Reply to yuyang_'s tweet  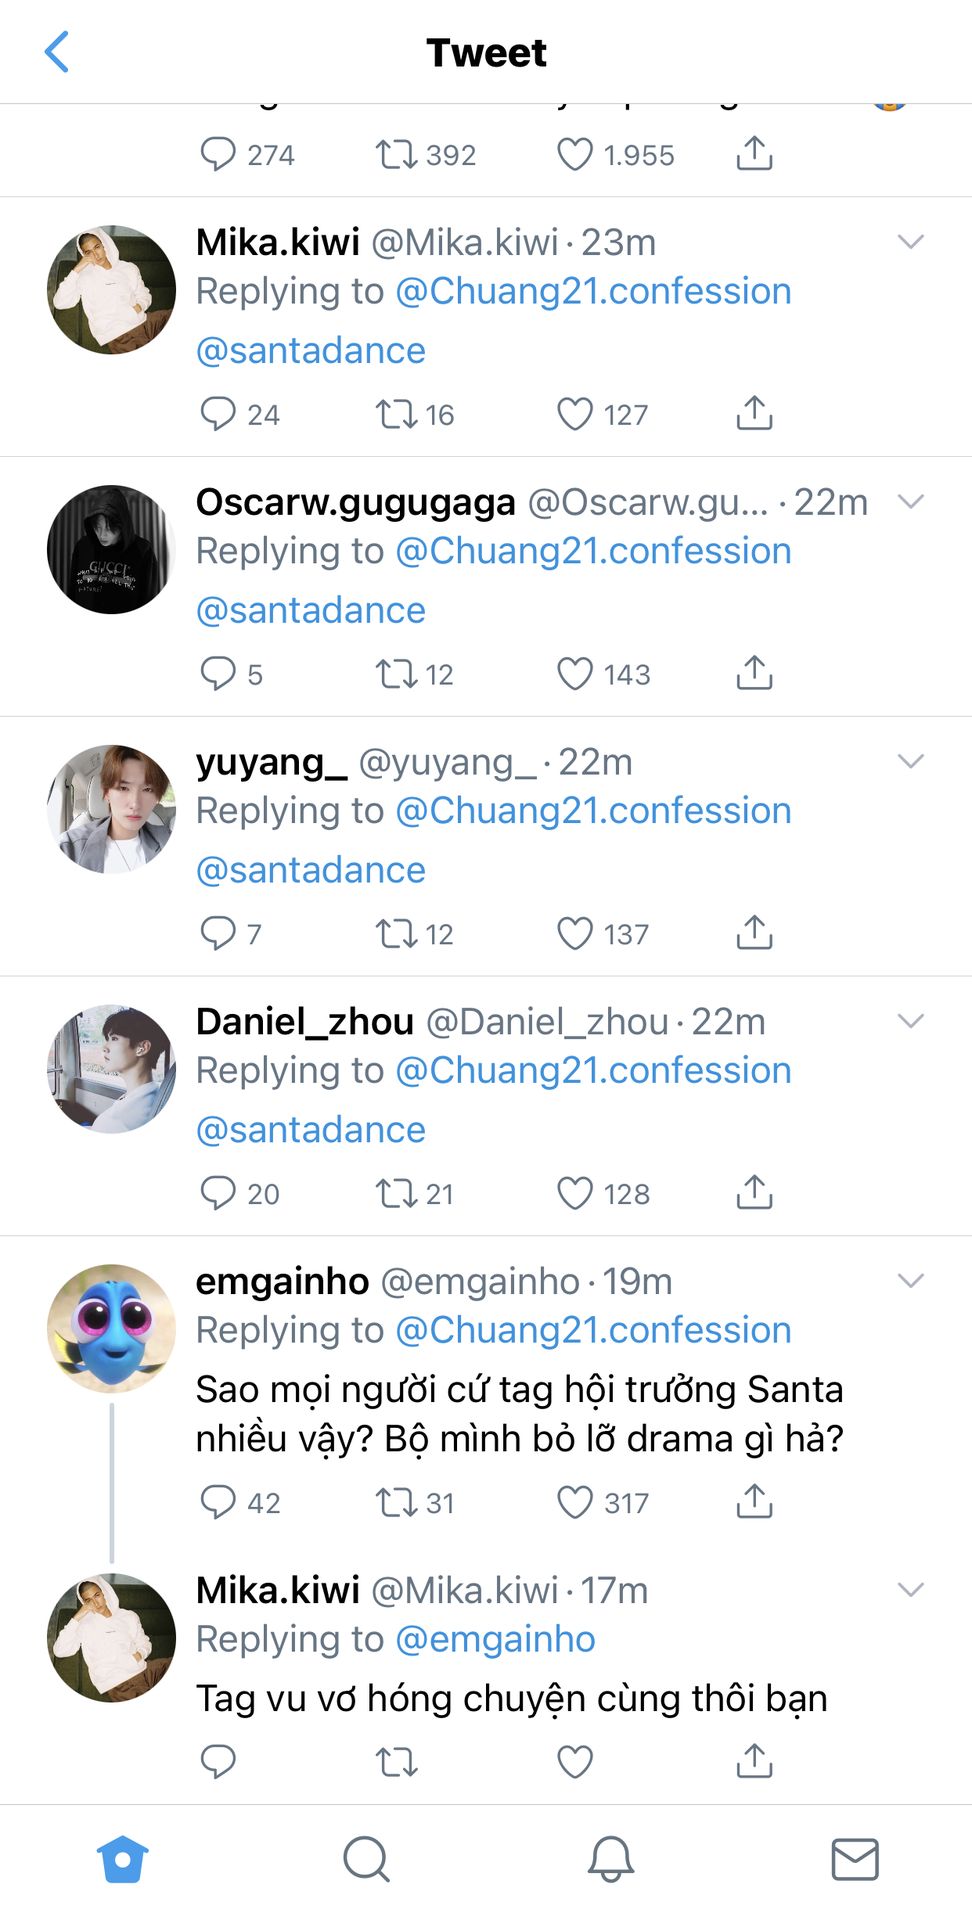tap(218, 933)
